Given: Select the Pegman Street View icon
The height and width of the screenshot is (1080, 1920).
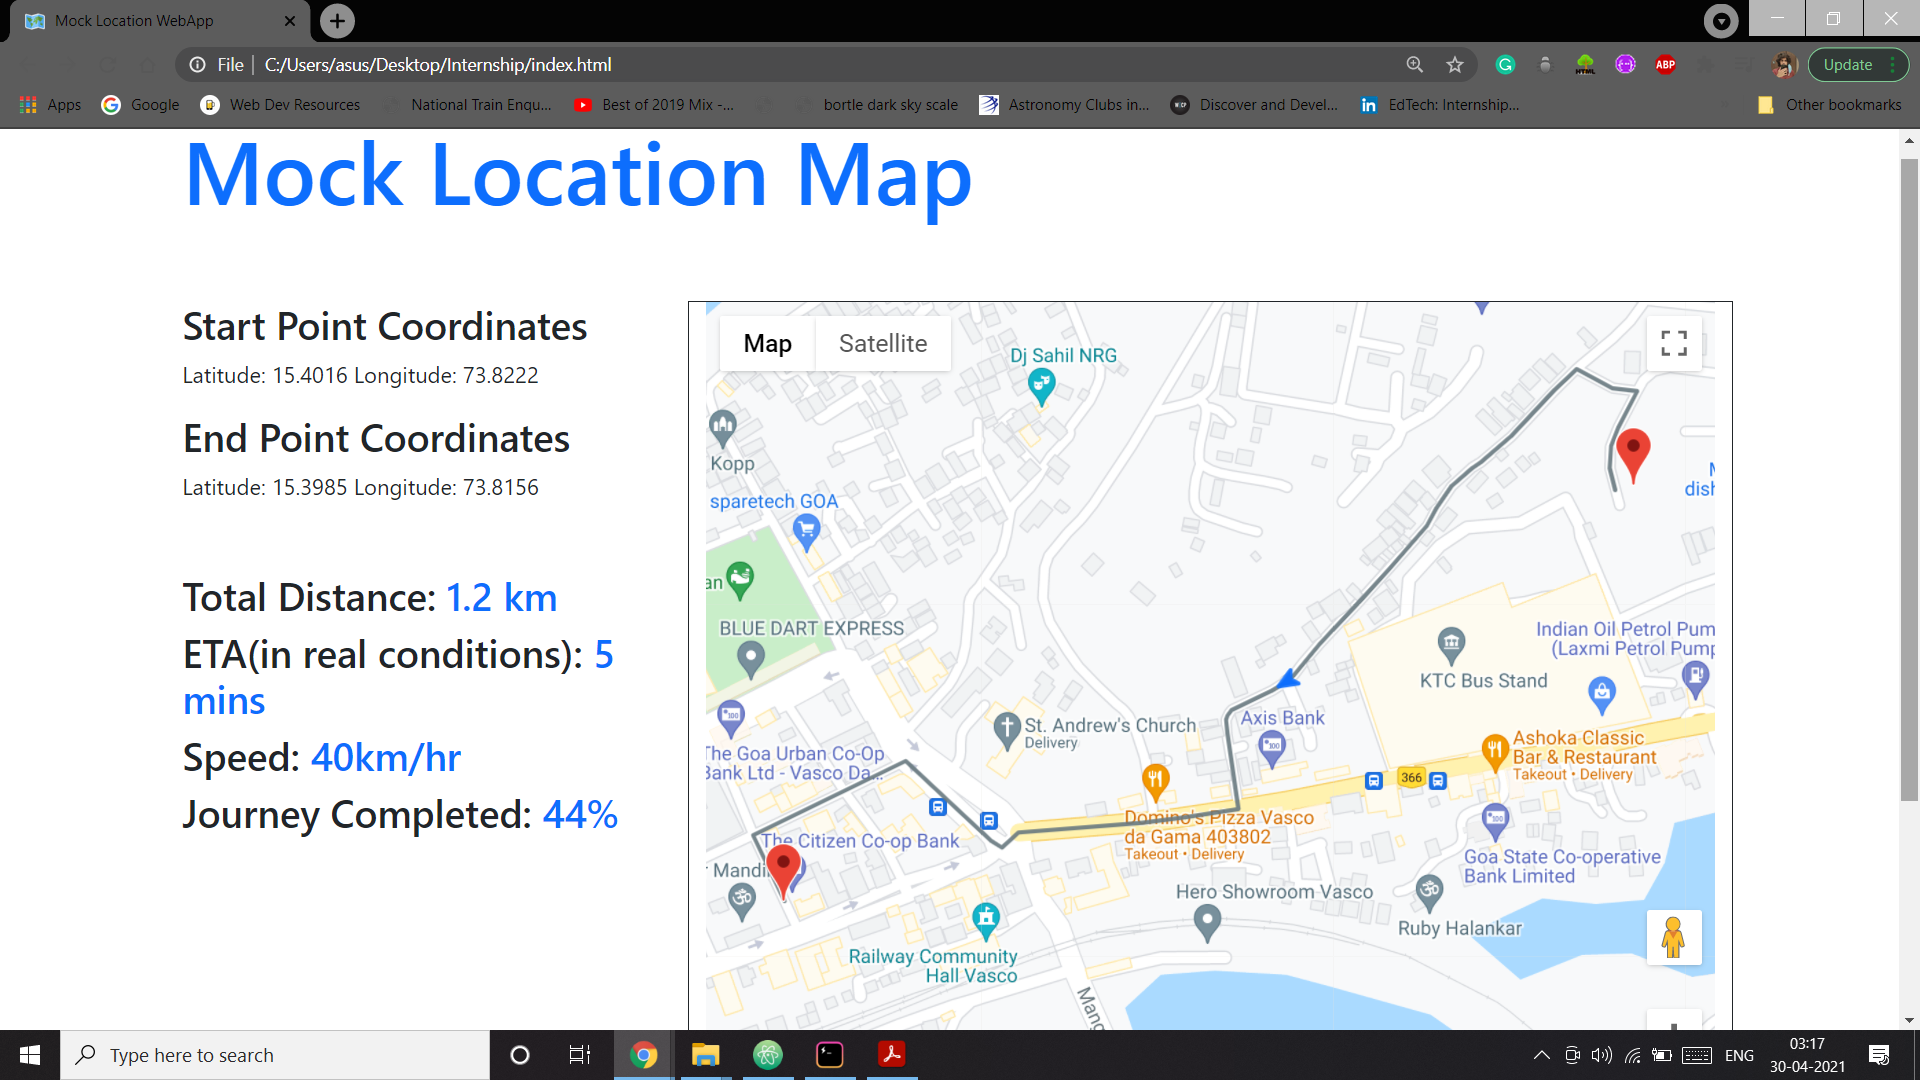Looking at the screenshot, I should tap(1675, 937).
